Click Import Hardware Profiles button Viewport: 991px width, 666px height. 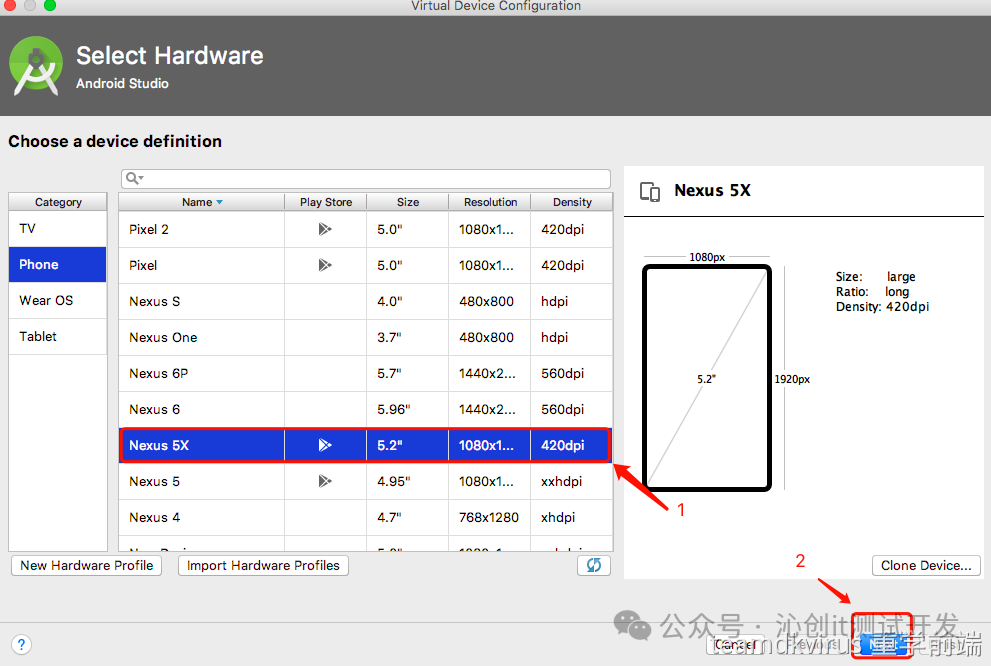click(x=264, y=566)
